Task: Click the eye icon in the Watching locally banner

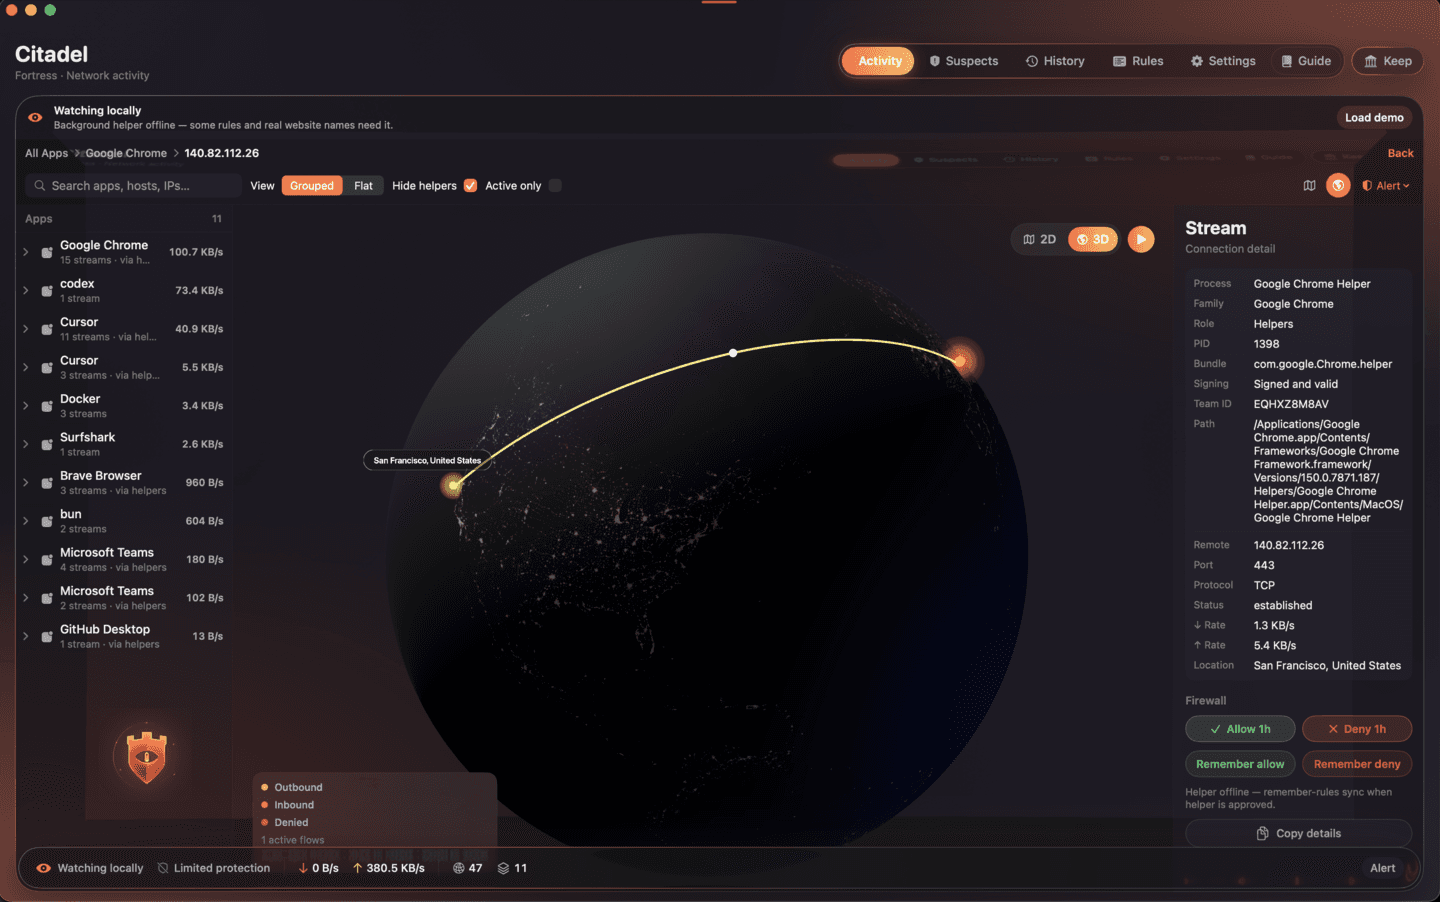Action: tap(35, 117)
